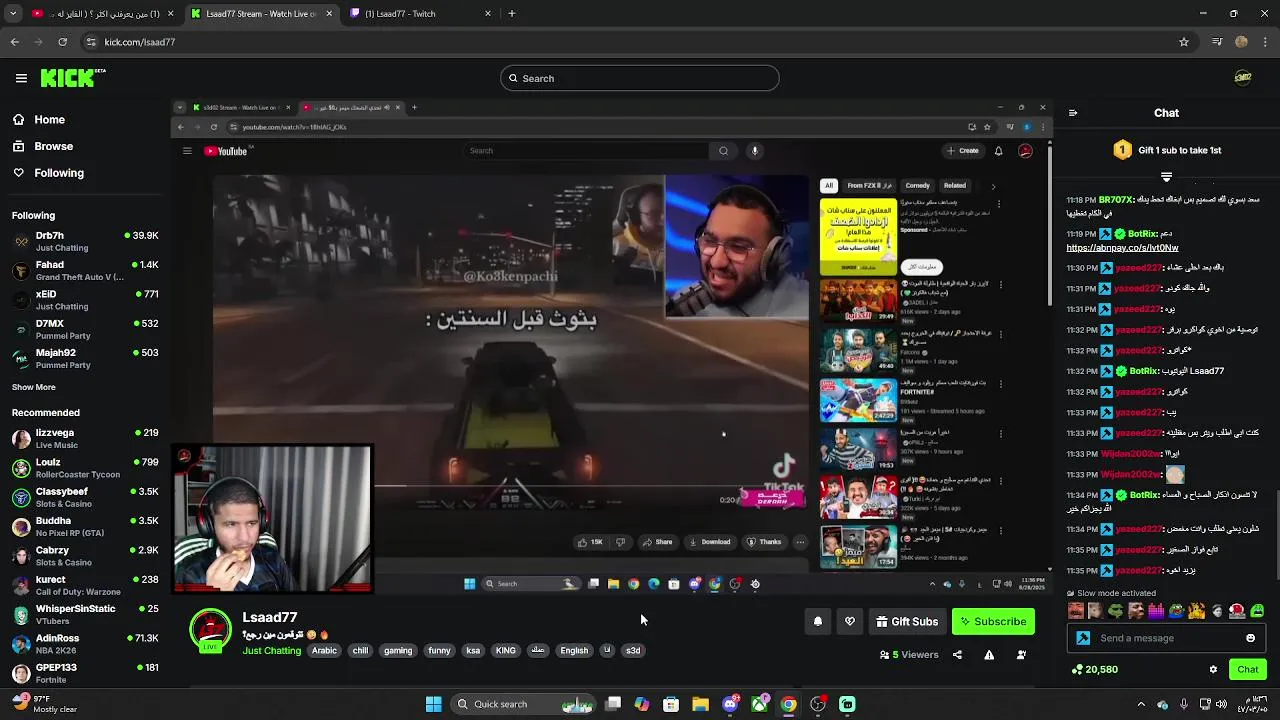1280x720 pixels.
Task: Open a new Chrome tab
Action: pyautogui.click(x=511, y=14)
